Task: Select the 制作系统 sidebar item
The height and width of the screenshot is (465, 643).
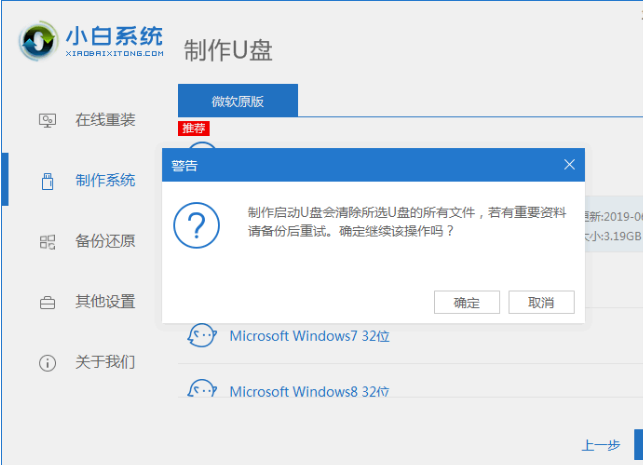Action: pos(105,180)
